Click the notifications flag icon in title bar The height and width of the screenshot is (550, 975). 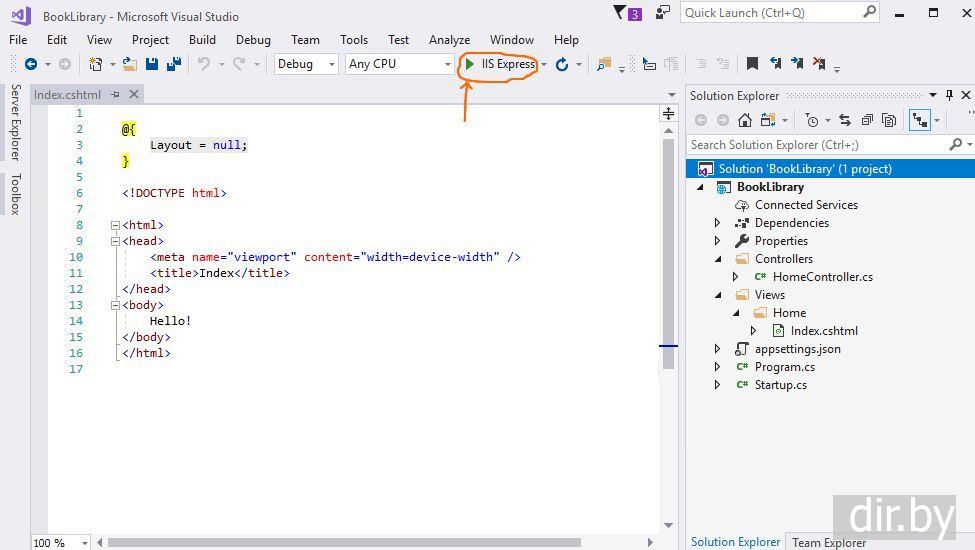pyautogui.click(x=620, y=13)
